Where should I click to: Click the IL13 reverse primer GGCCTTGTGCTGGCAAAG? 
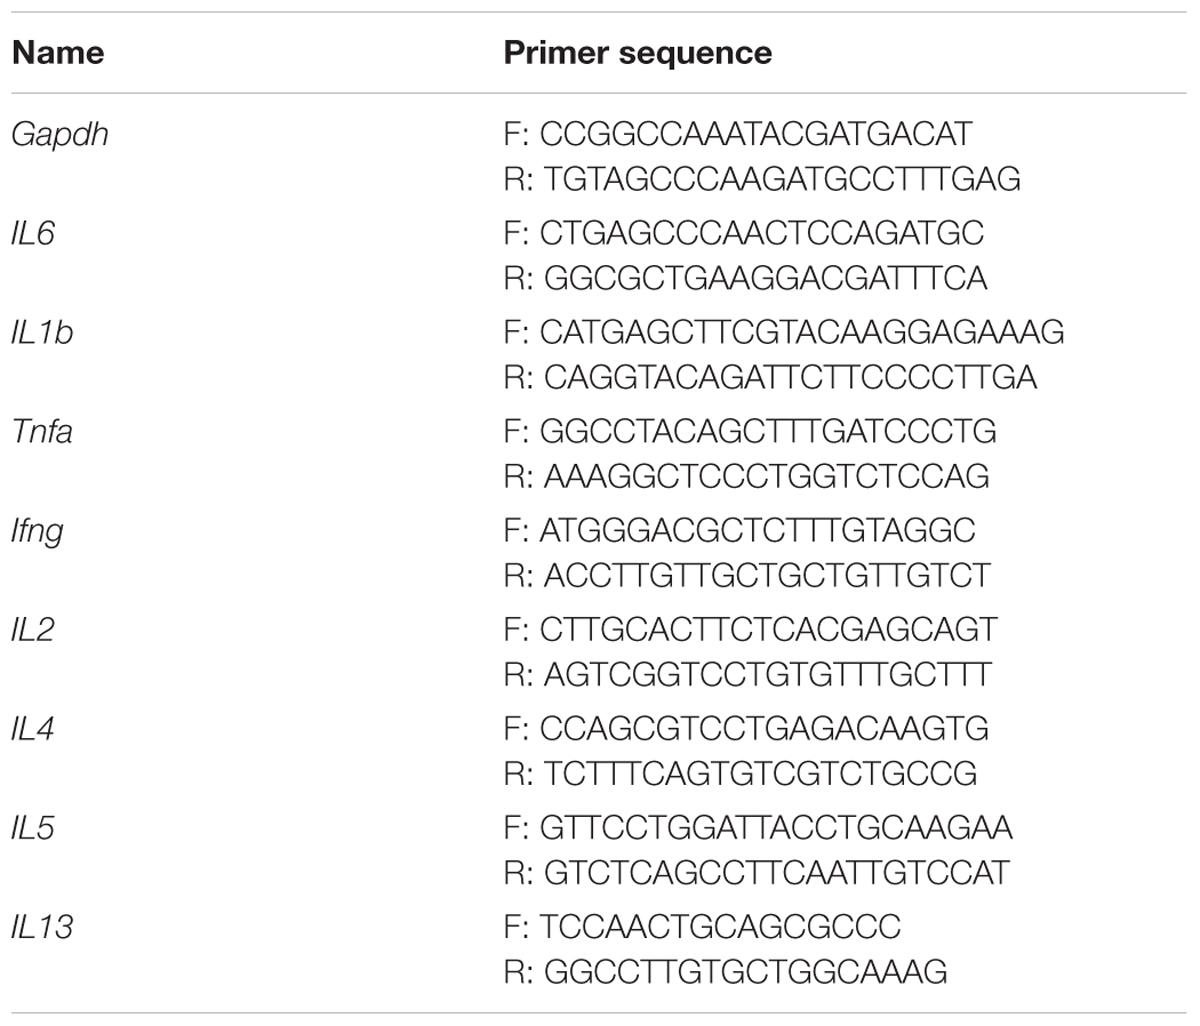pyautogui.click(x=725, y=972)
